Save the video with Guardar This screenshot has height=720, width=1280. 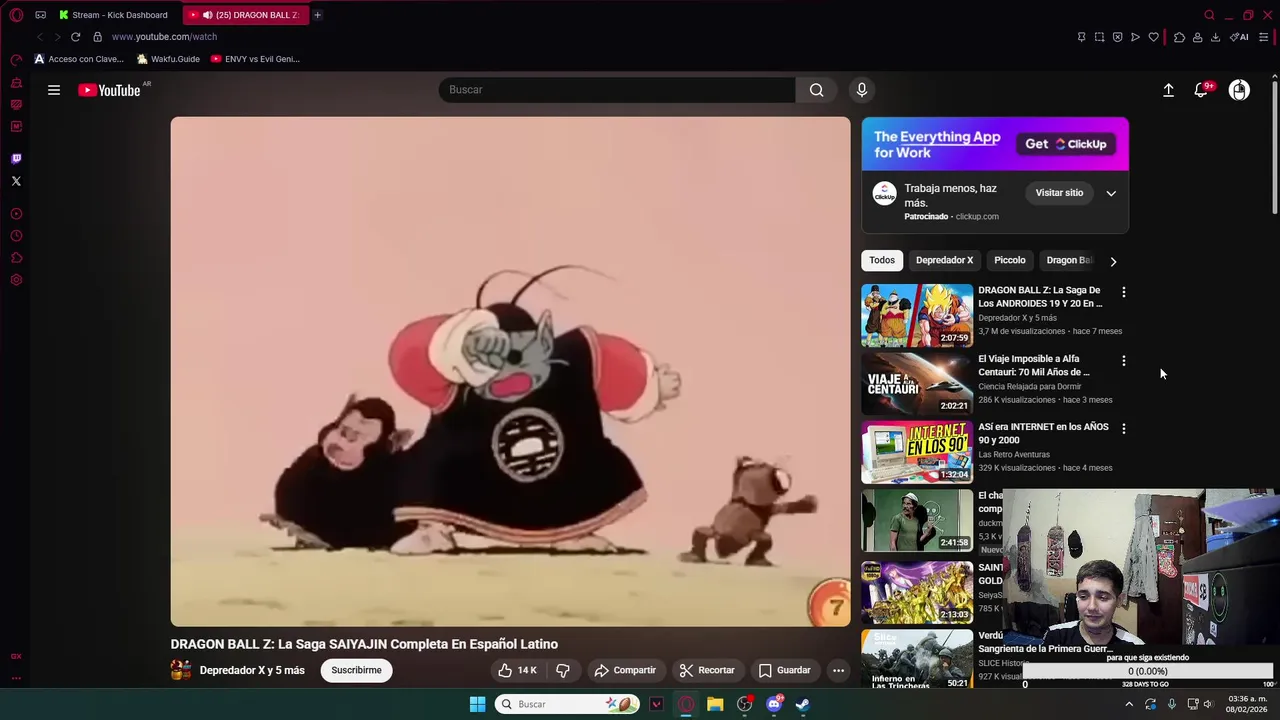(785, 670)
